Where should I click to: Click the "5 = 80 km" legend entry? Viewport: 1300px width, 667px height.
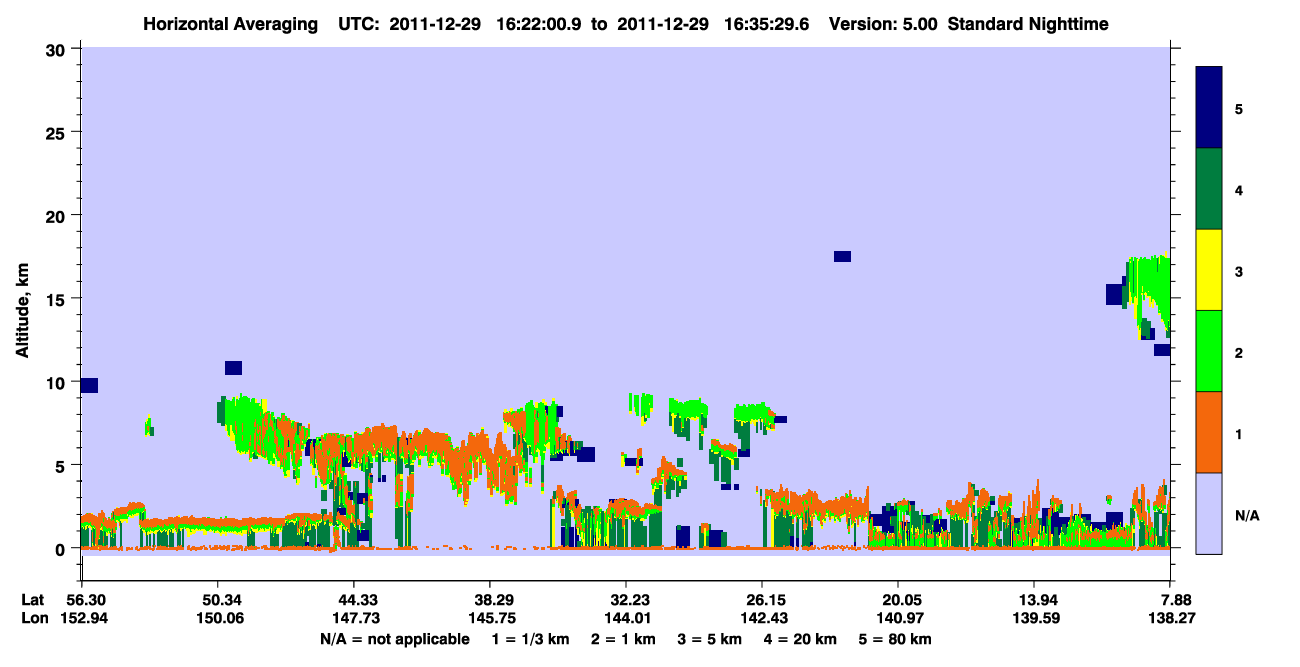tap(897, 639)
